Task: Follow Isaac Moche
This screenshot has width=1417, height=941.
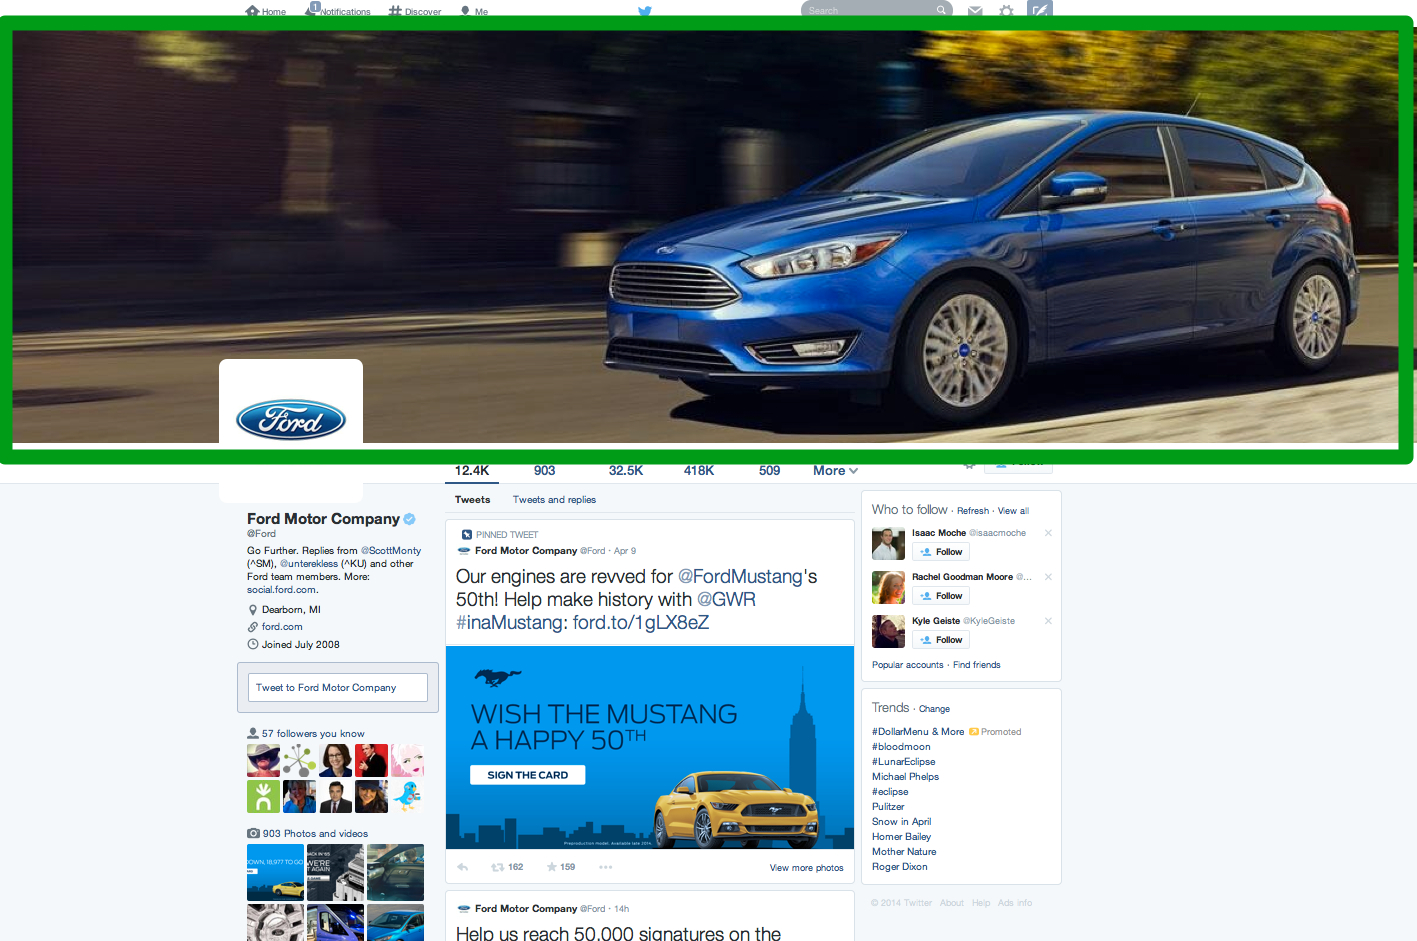Action: pos(941,552)
